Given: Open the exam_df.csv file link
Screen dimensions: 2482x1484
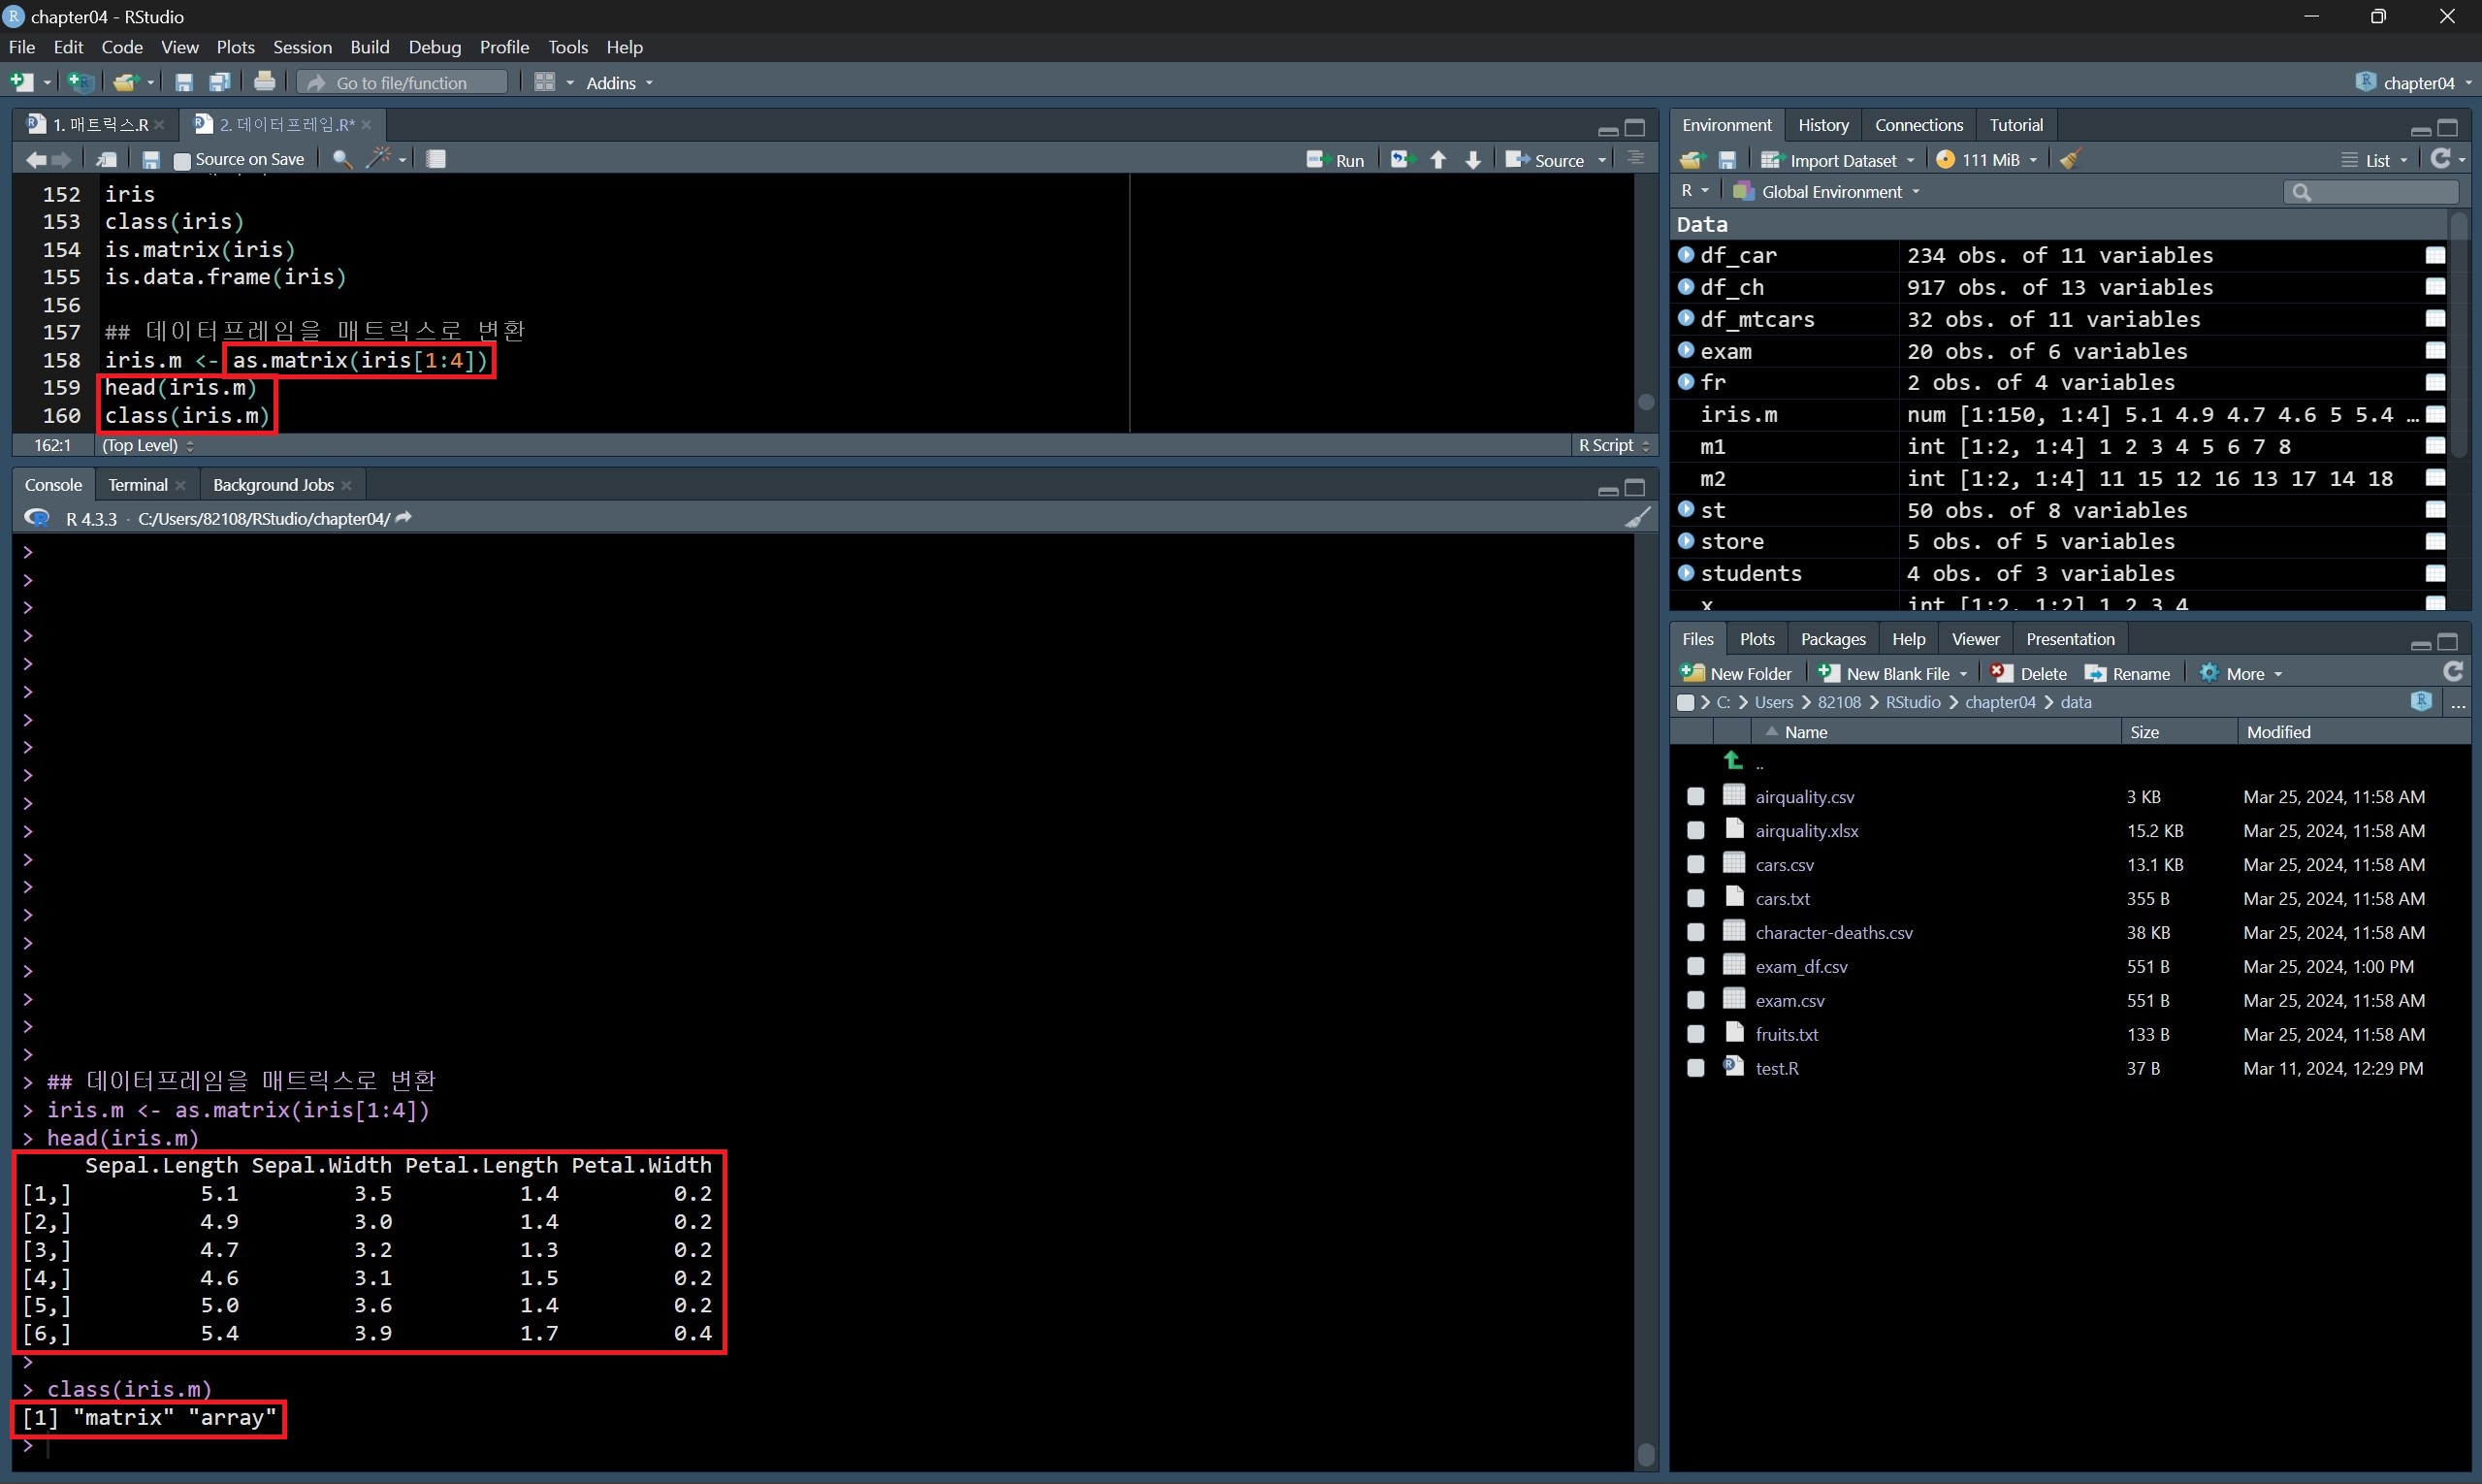Looking at the screenshot, I should (x=1801, y=967).
